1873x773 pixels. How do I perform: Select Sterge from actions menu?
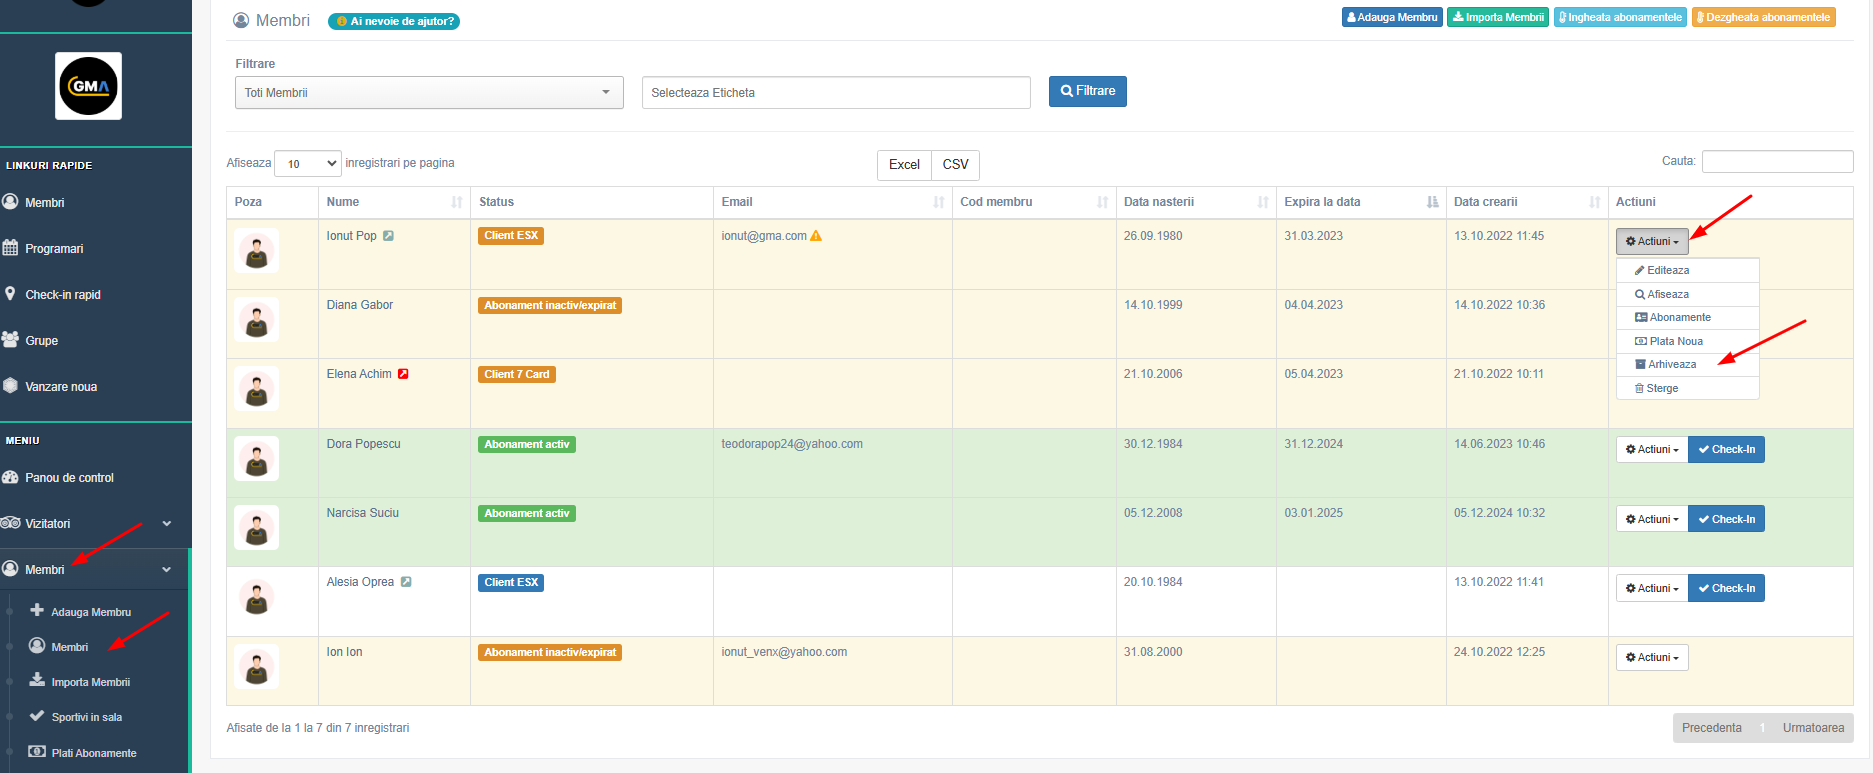pyautogui.click(x=1687, y=388)
